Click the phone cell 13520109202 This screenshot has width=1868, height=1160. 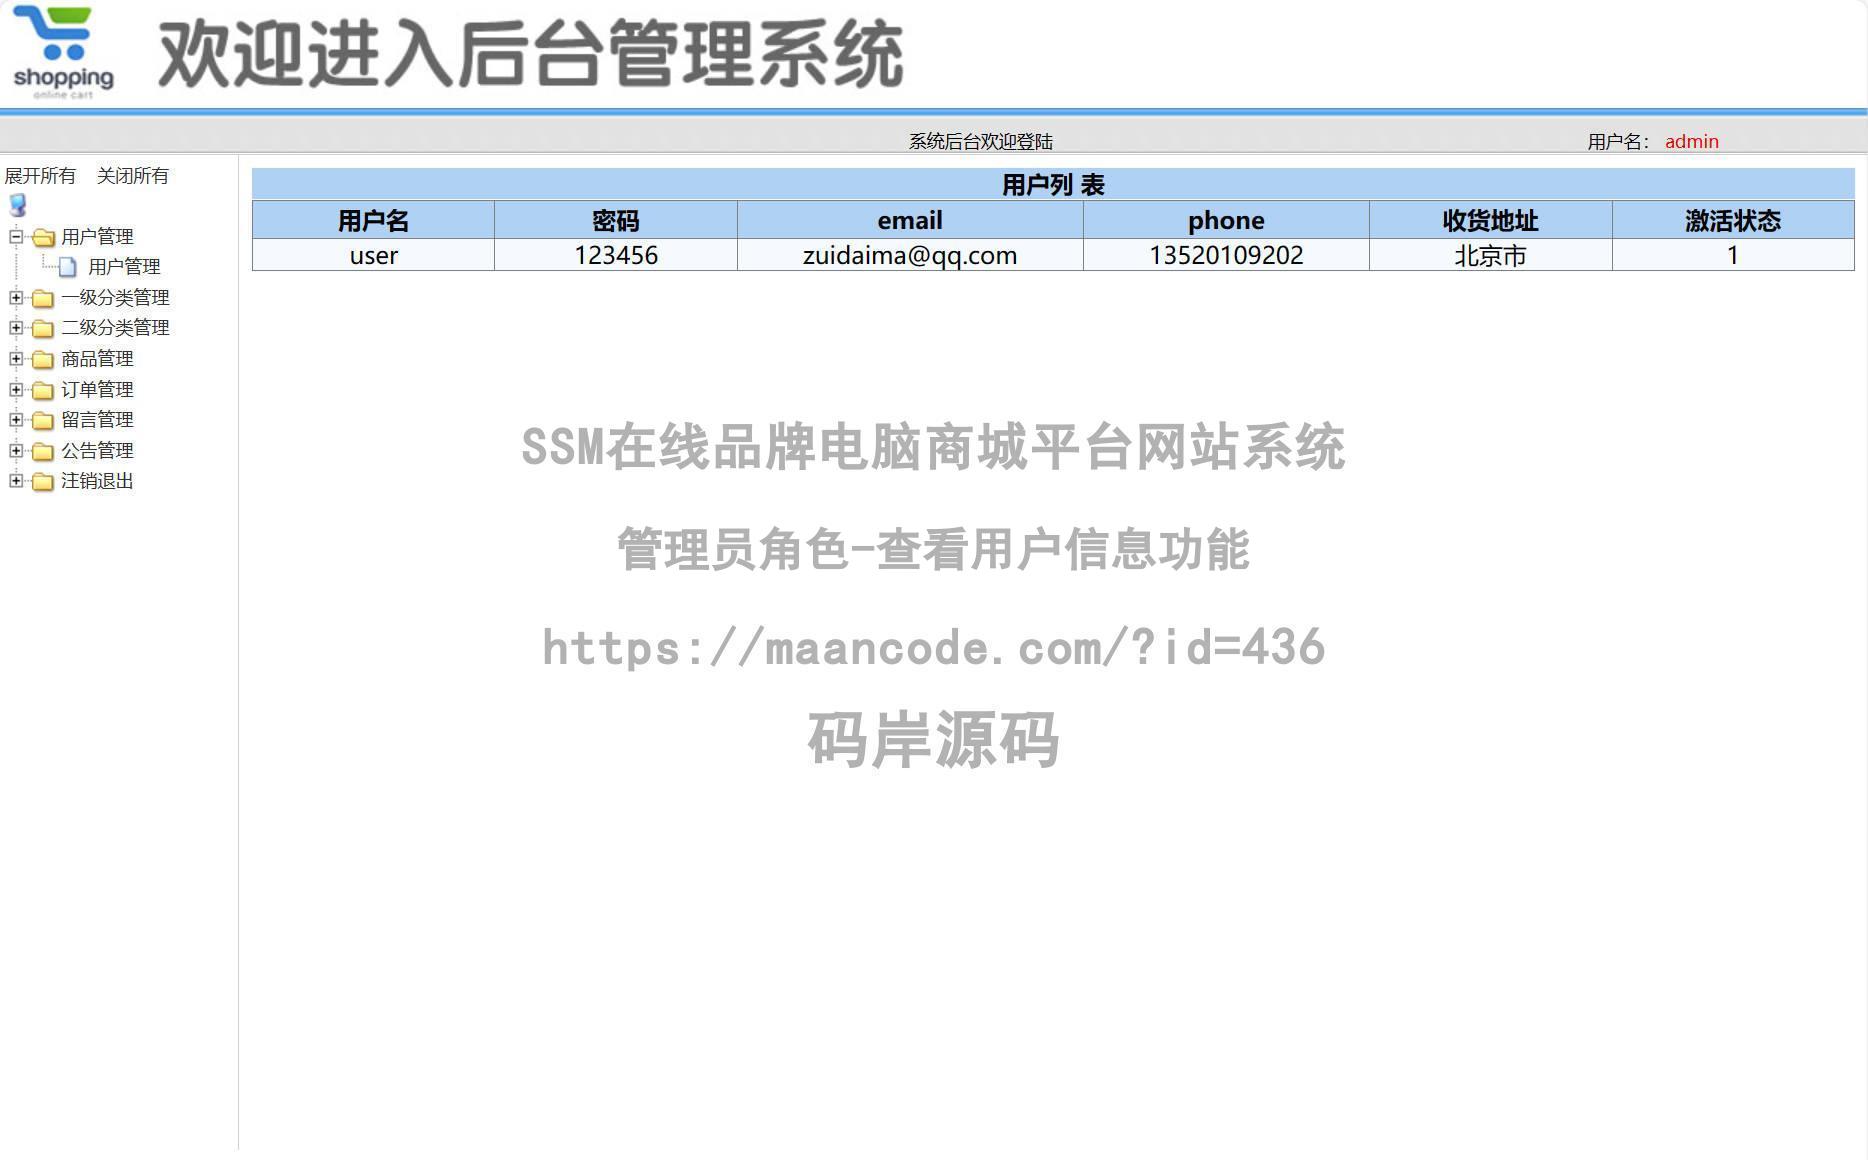[1226, 255]
